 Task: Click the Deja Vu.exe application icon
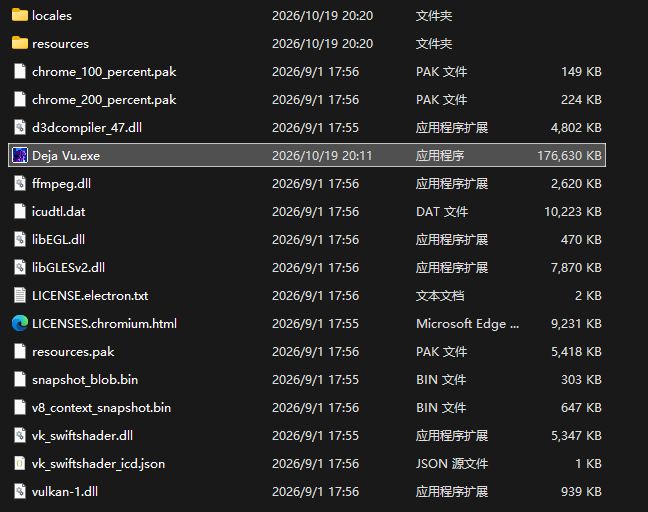coord(19,155)
